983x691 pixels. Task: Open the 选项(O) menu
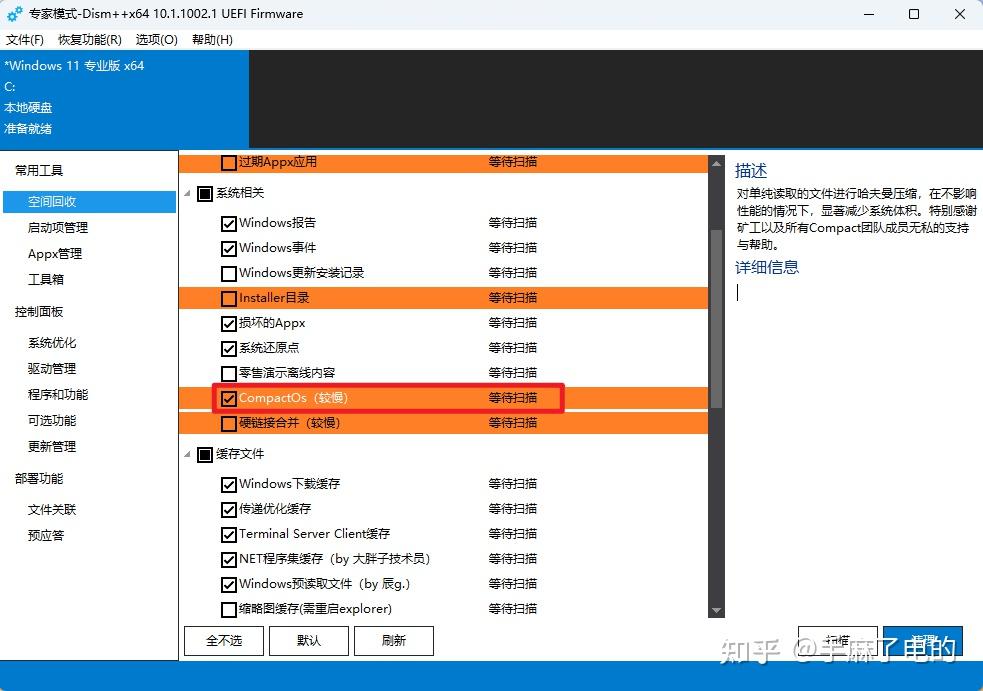click(x=156, y=40)
